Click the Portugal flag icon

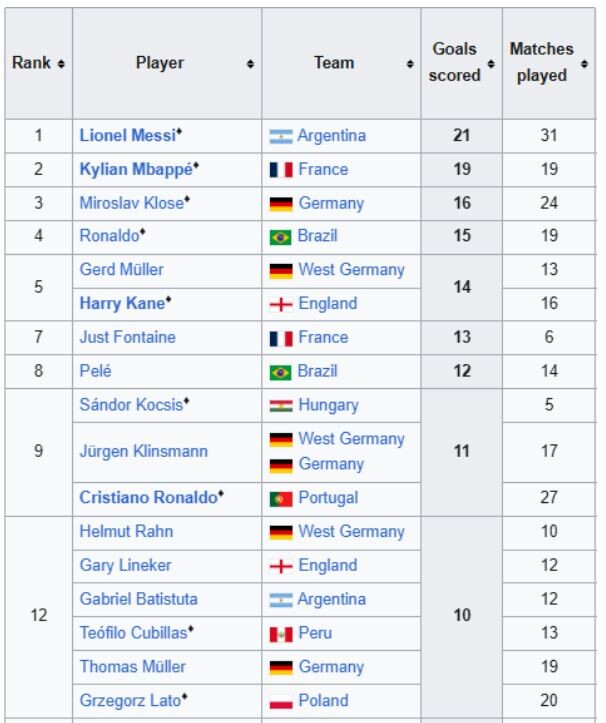coord(281,499)
